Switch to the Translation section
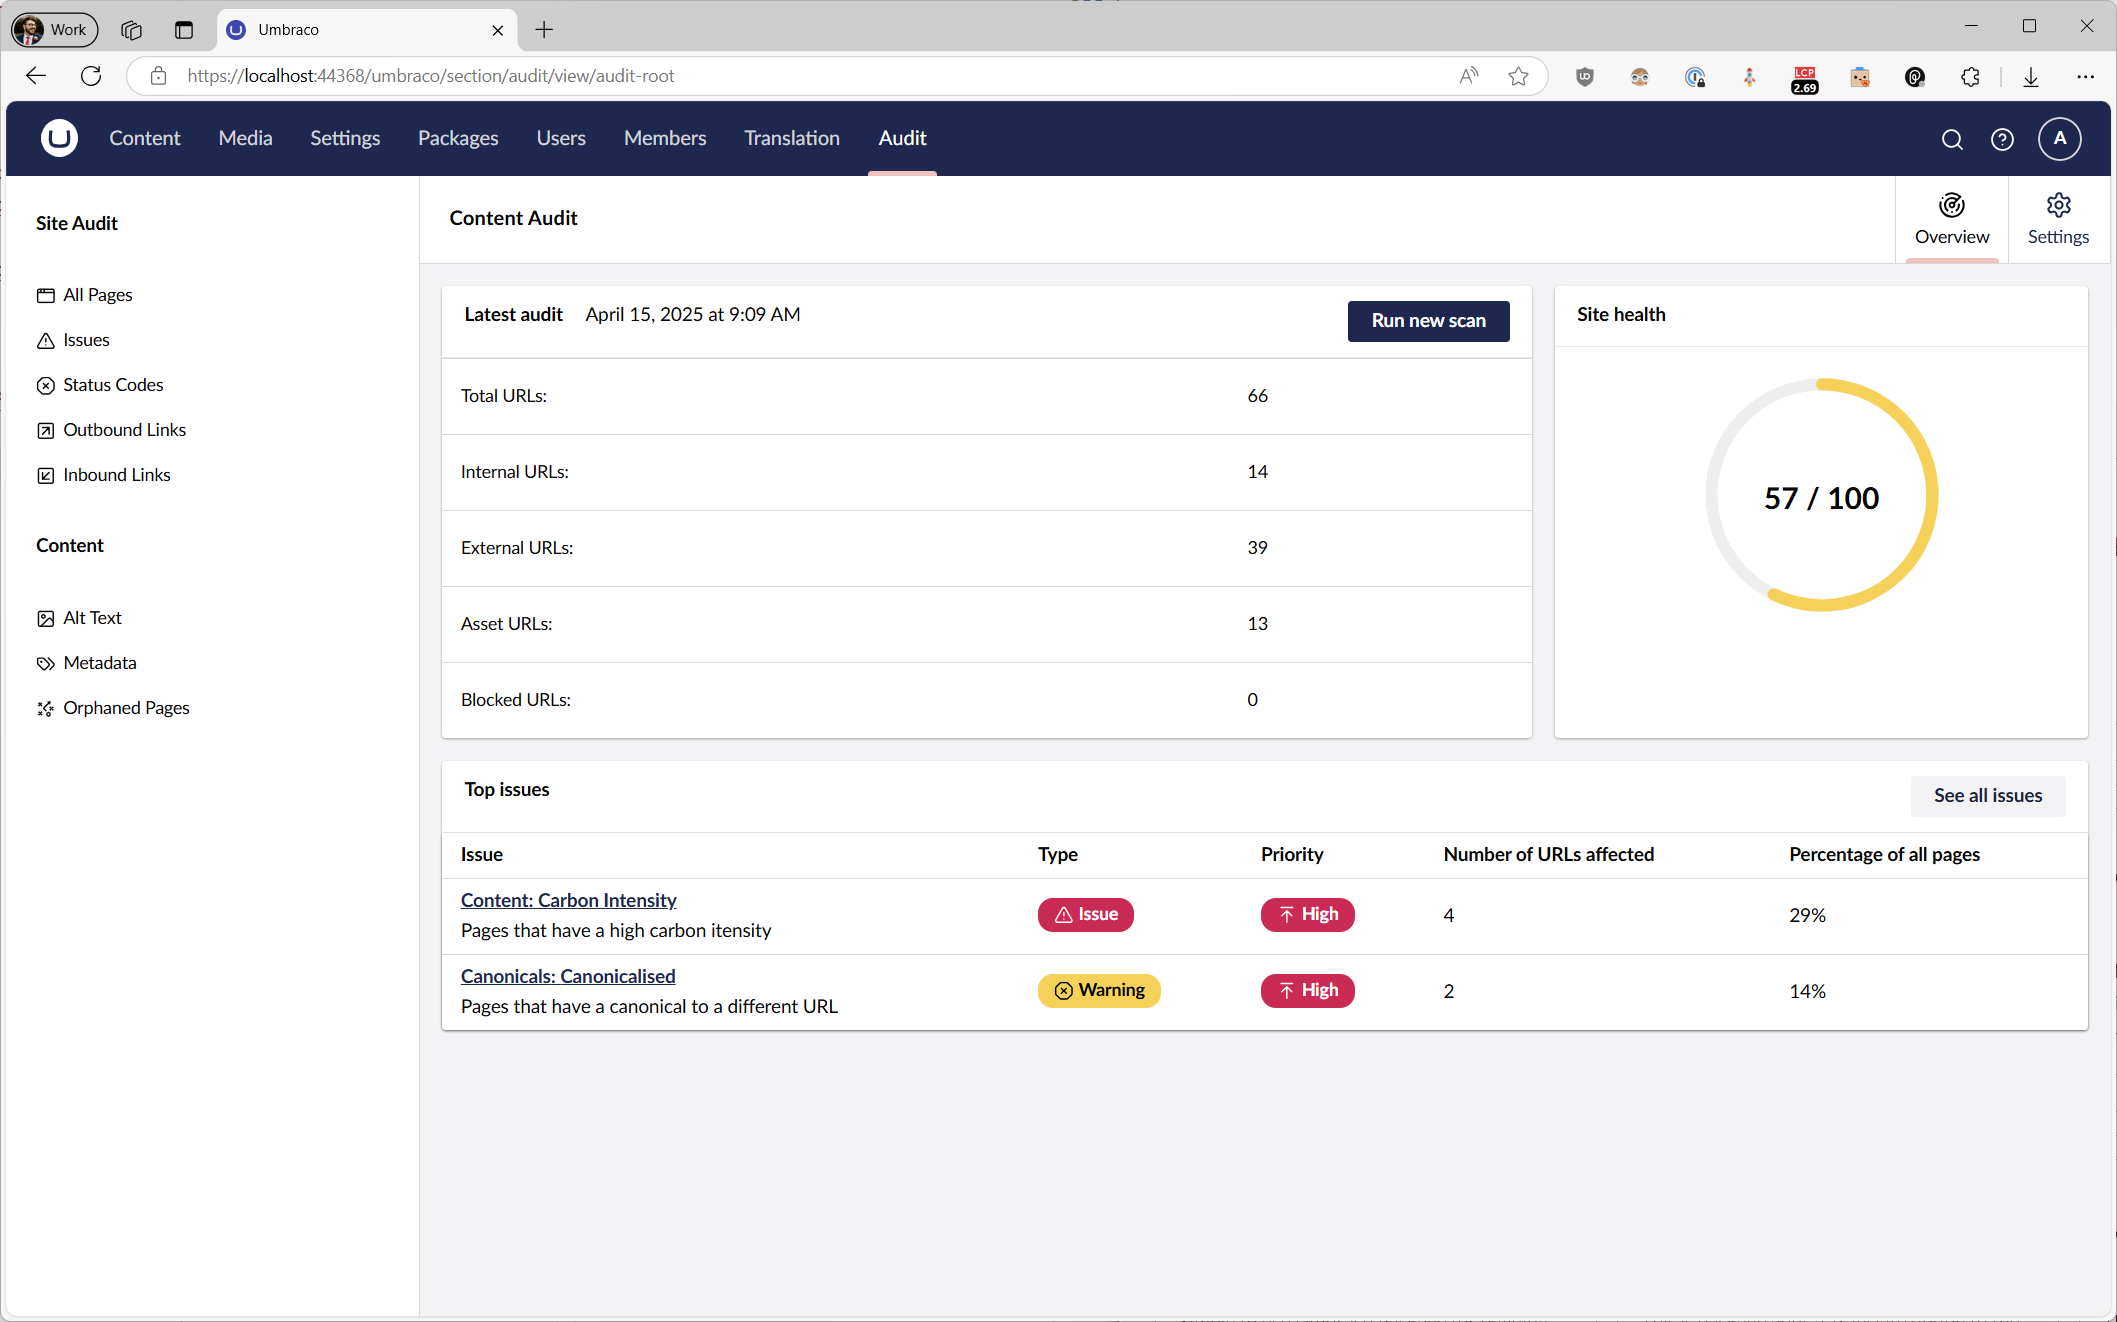 (x=791, y=138)
